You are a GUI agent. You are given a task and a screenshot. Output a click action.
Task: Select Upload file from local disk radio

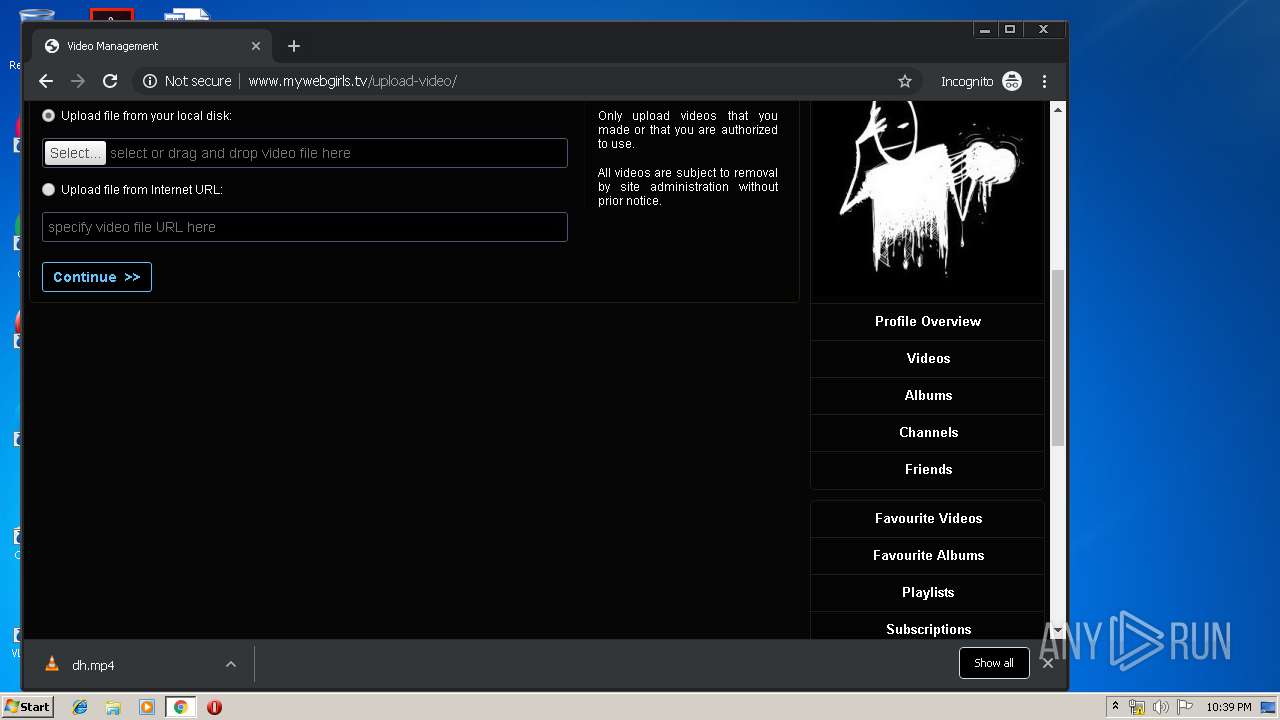(48, 116)
